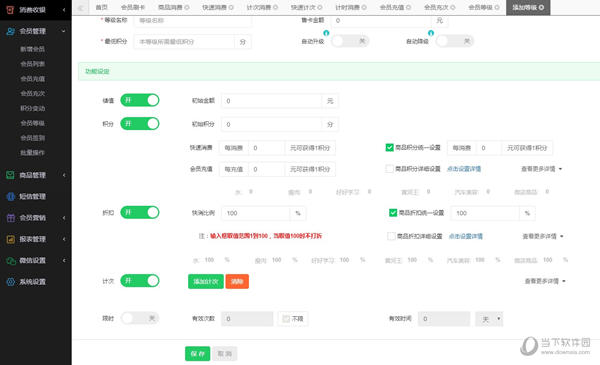Uncheck 商品折扣统一设置 checkbox
Screen dimensions: 600x365
point(393,213)
